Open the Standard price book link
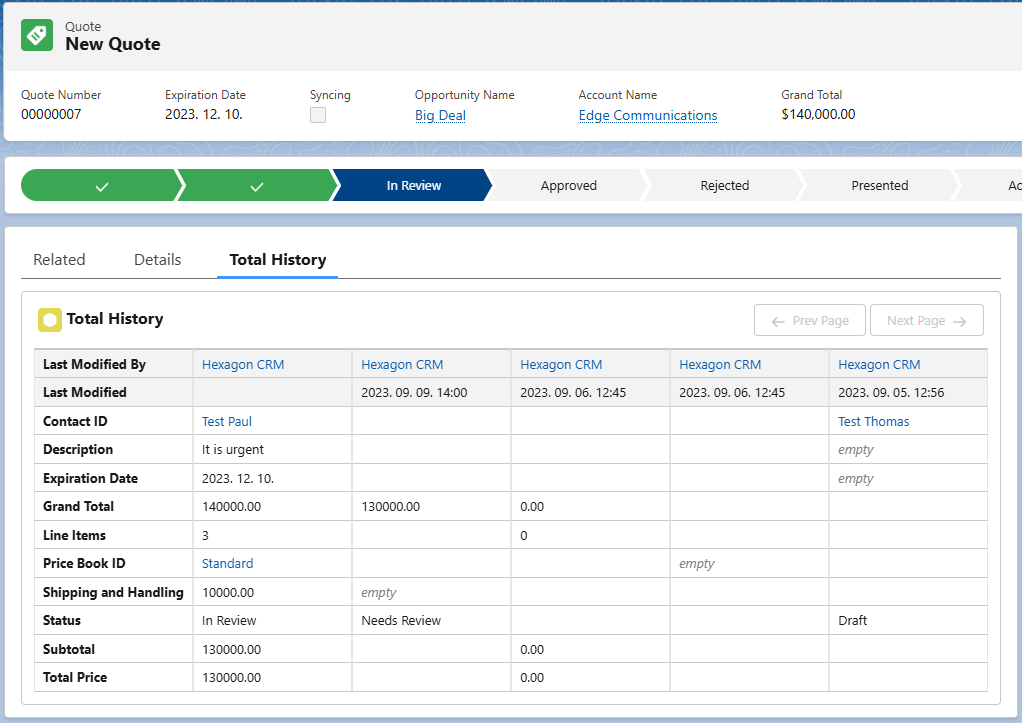Screen dimensions: 1022x723 [227, 564]
